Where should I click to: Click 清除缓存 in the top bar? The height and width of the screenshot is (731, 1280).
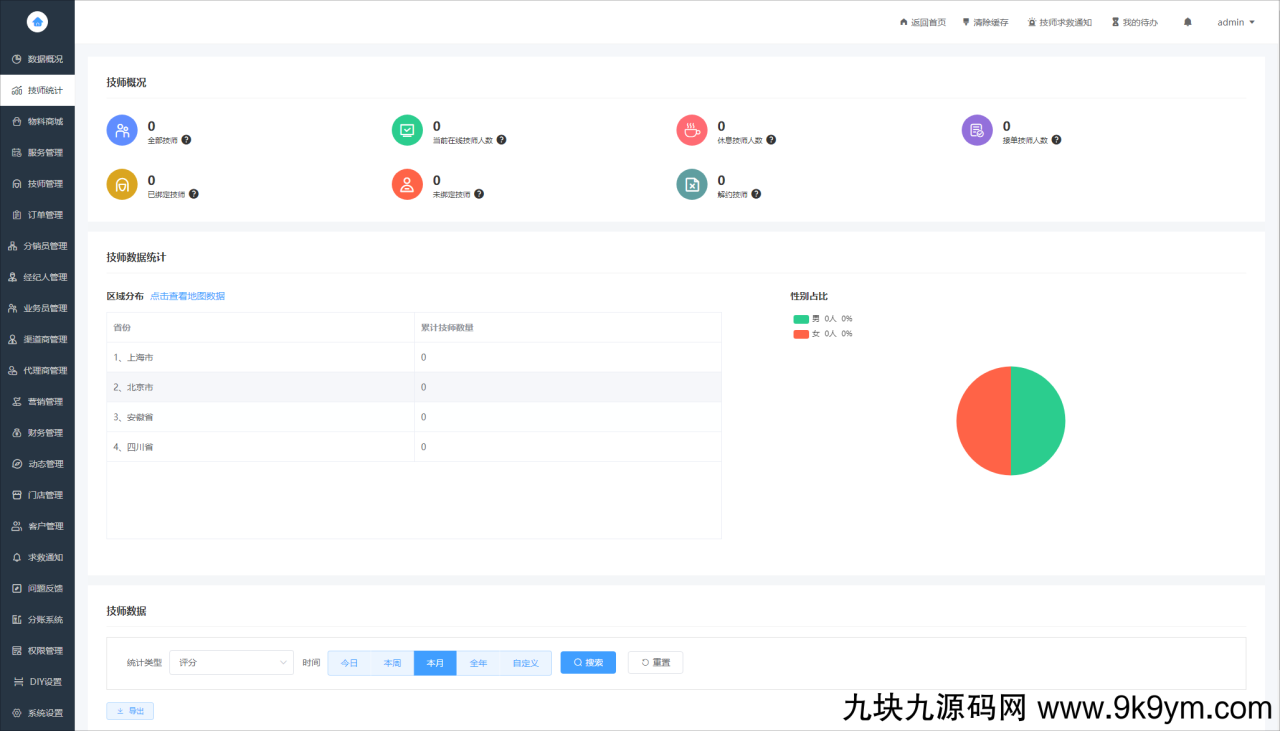(x=985, y=22)
